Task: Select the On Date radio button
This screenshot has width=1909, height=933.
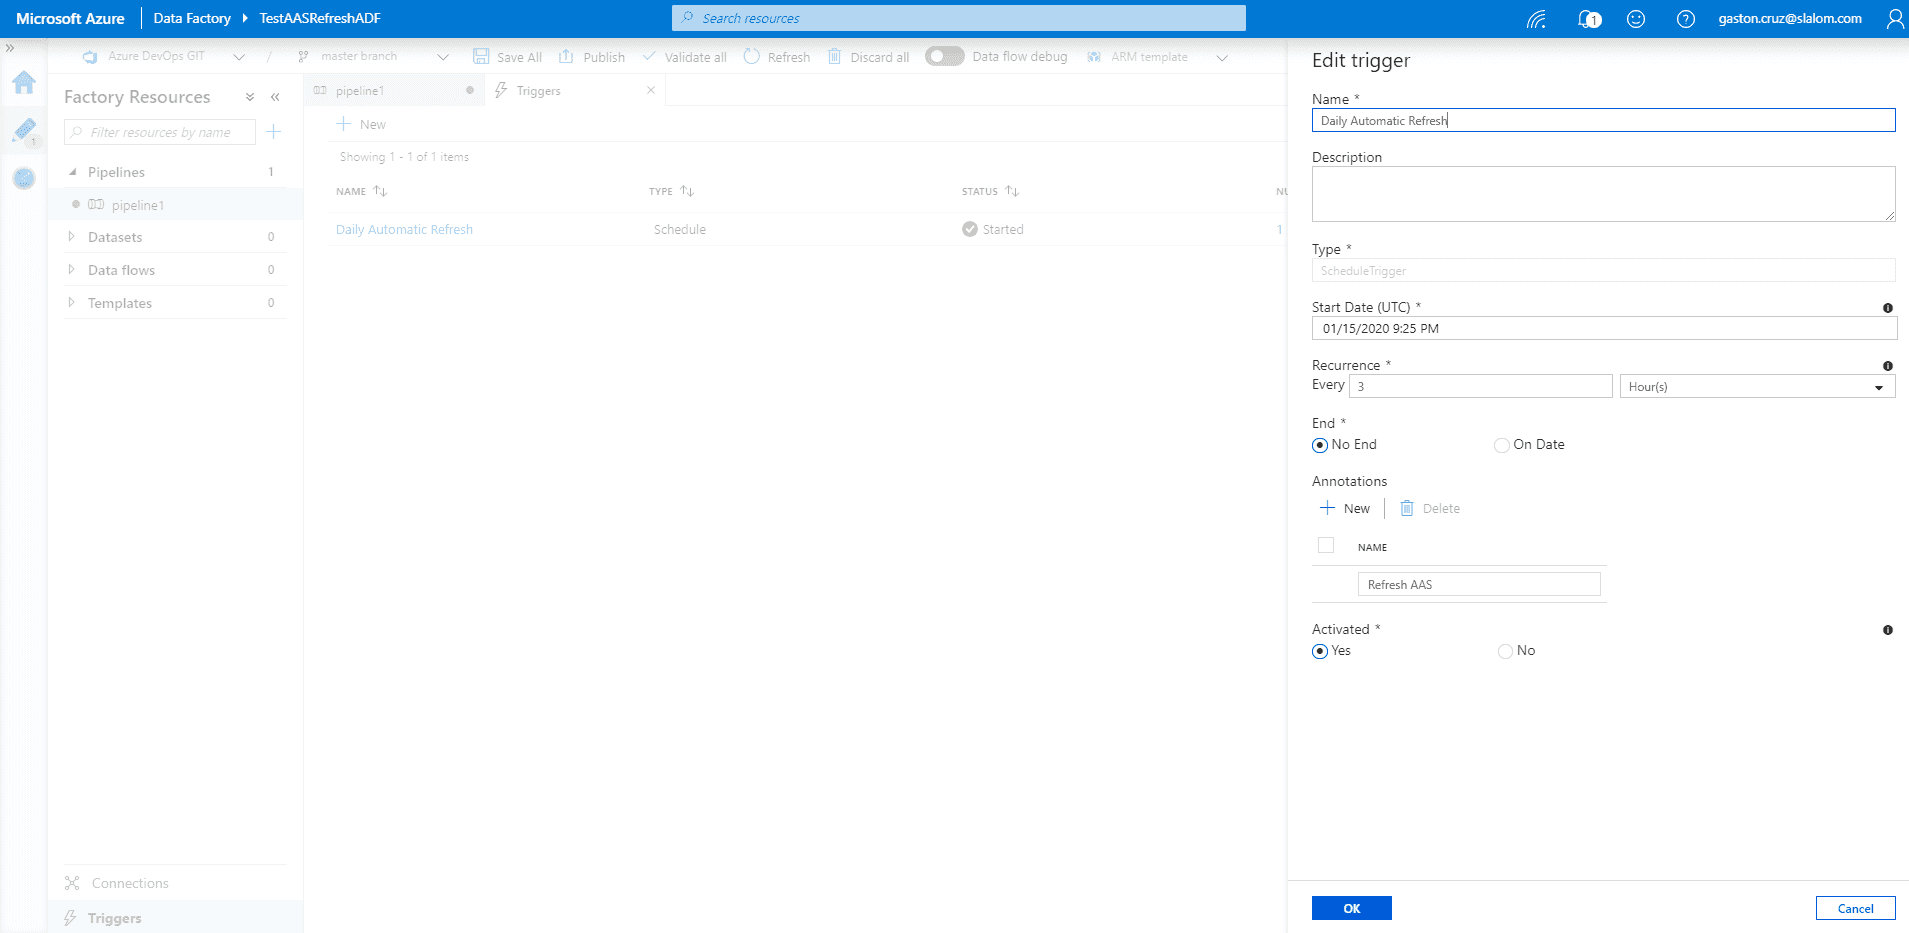Action: click(1501, 445)
